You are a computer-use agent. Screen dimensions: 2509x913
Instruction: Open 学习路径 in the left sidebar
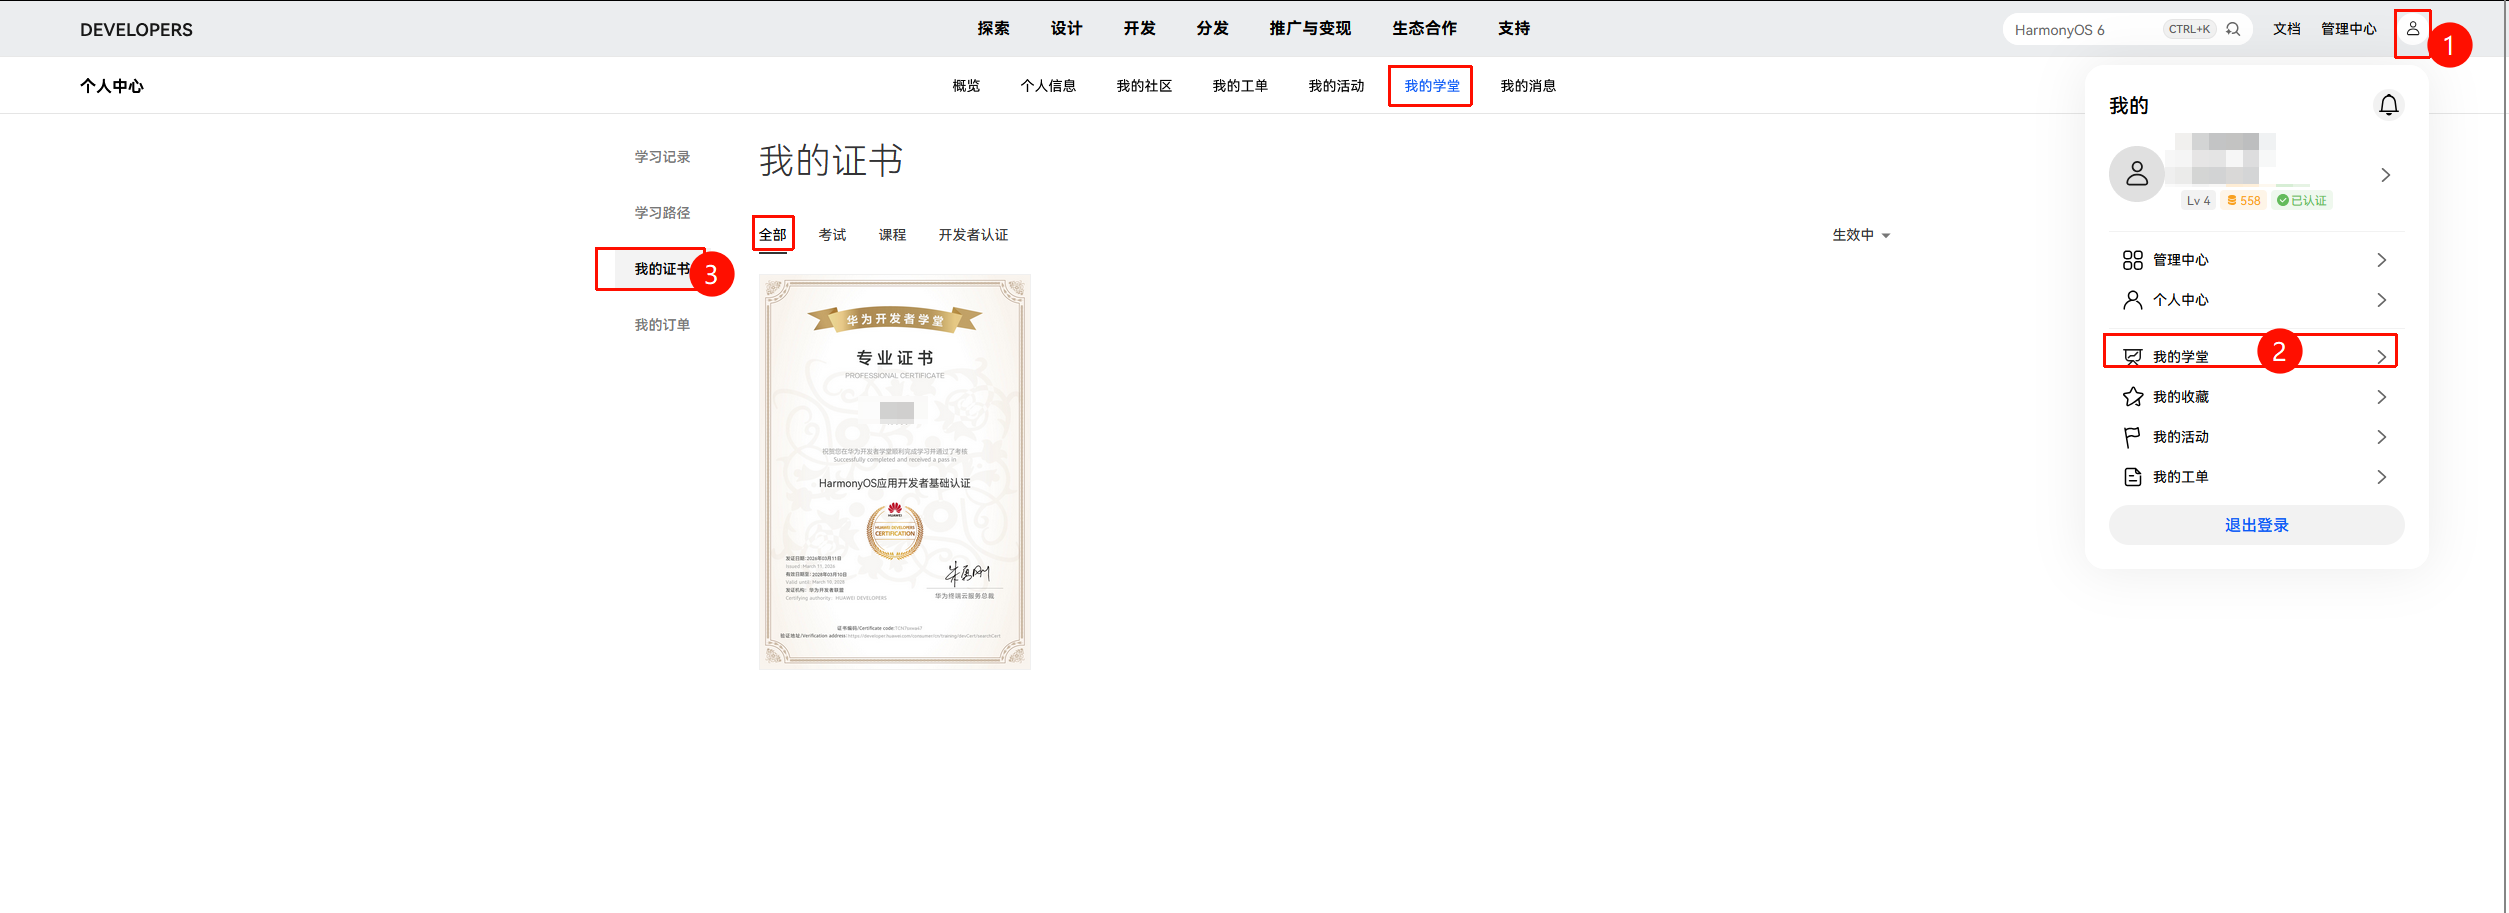coord(662,213)
